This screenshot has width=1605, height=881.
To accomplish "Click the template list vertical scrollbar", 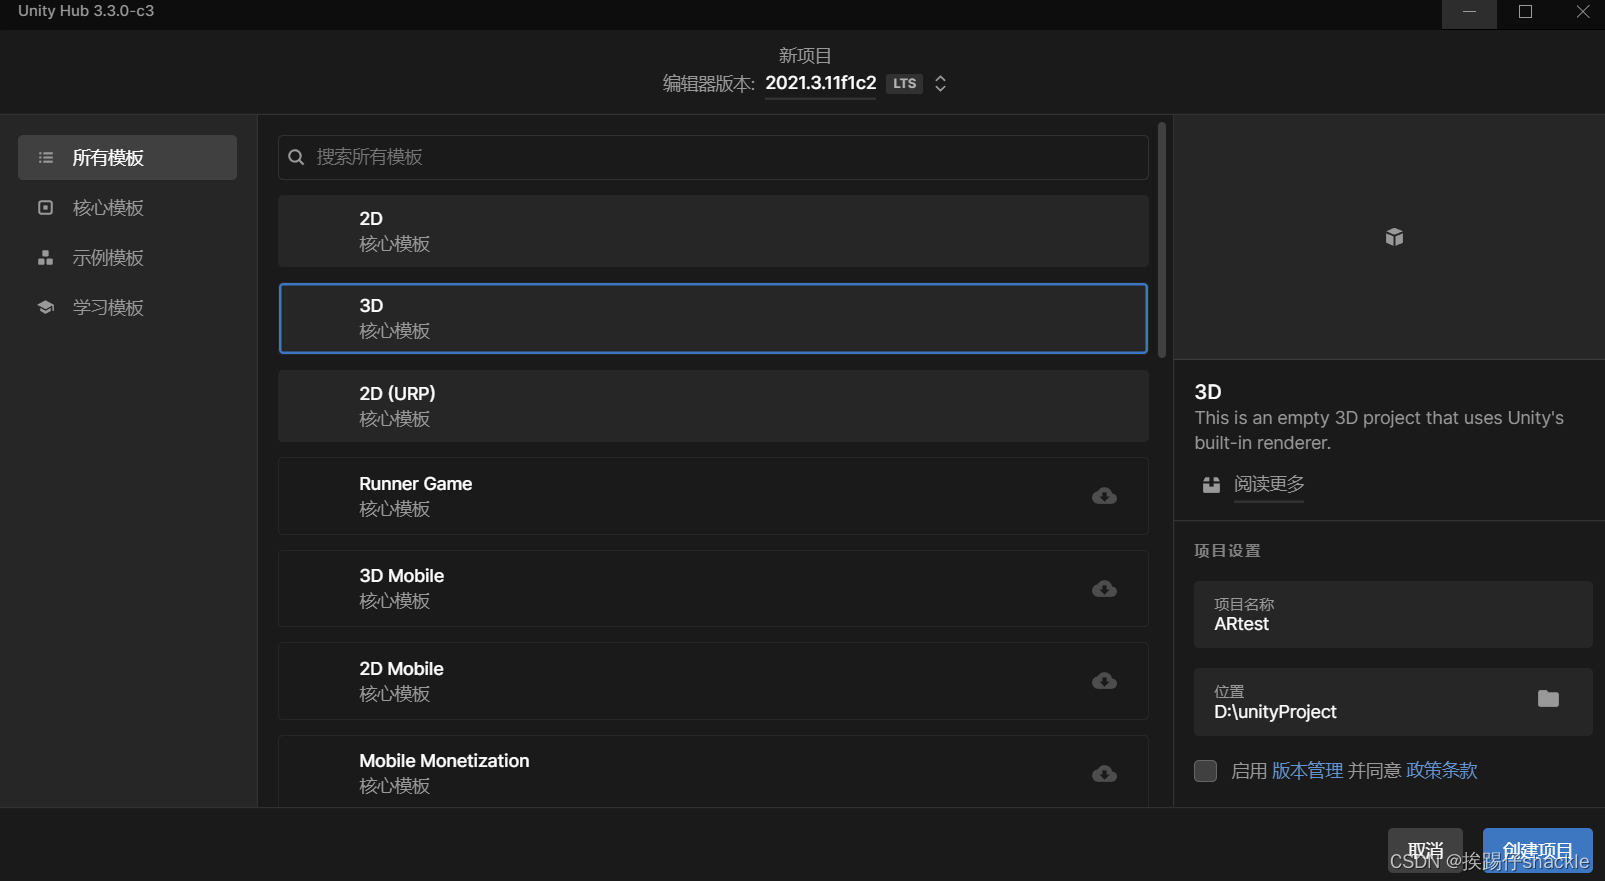I will tap(1161, 240).
